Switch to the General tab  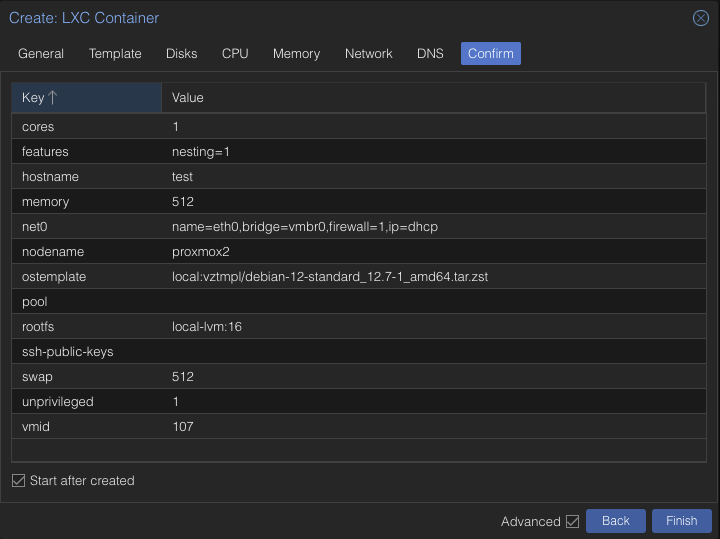pos(41,54)
